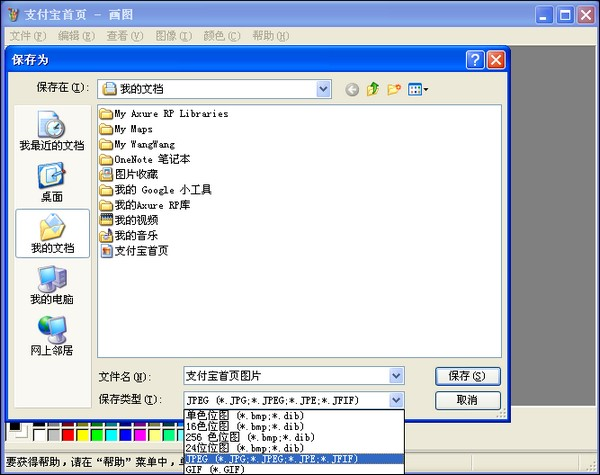Select 我的电脑 in the places bar

51,285
